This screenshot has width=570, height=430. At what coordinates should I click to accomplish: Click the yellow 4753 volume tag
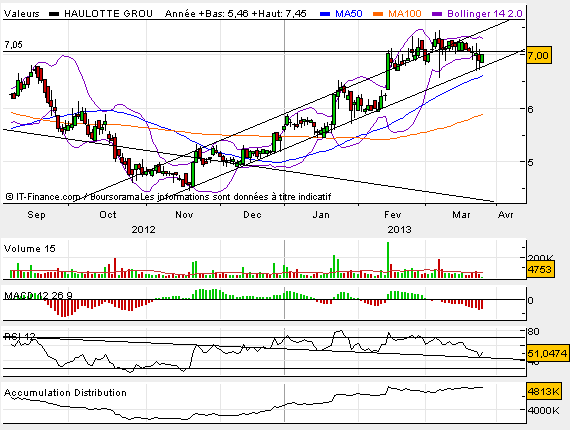tap(540, 270)
